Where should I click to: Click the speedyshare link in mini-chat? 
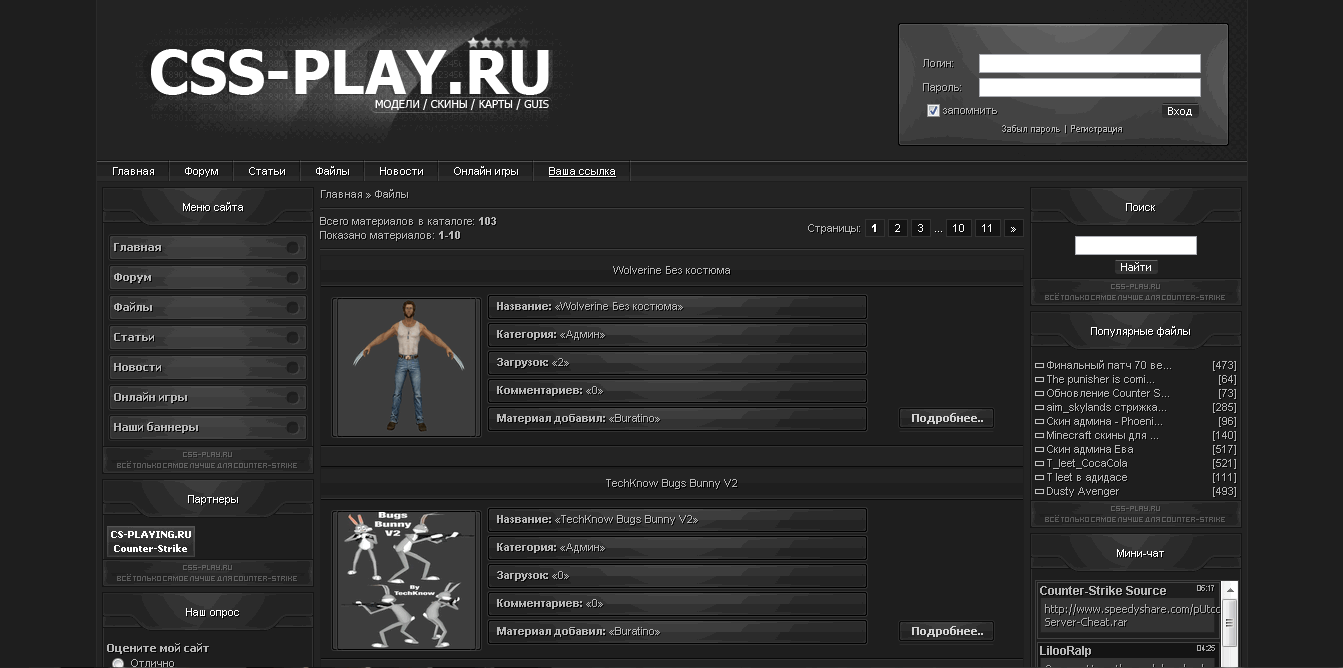point(1130,615)
